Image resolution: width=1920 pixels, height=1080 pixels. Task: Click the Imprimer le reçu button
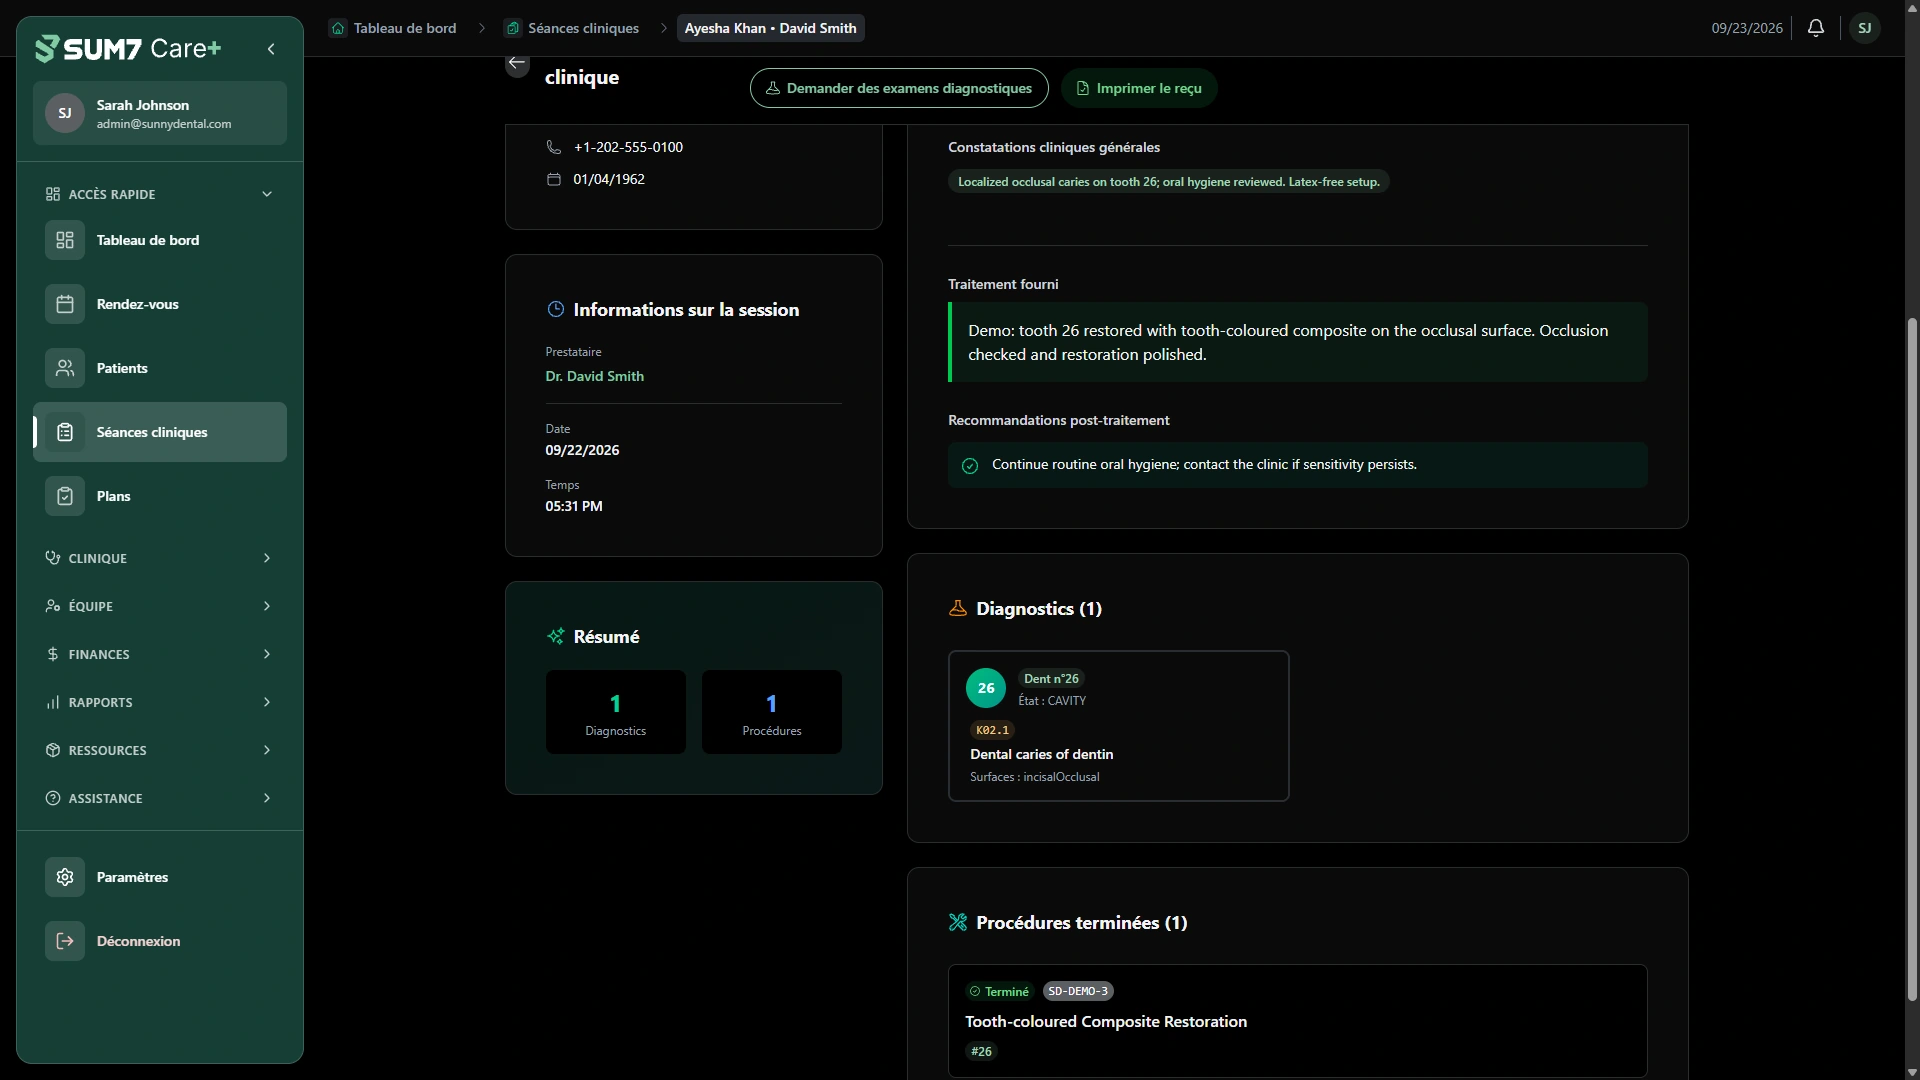[x=1139, y=88]
